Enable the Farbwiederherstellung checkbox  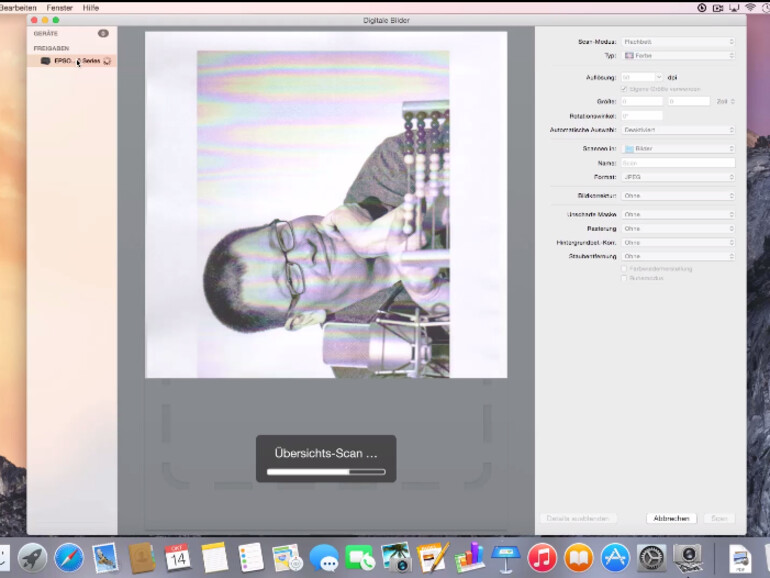[625, 268]
